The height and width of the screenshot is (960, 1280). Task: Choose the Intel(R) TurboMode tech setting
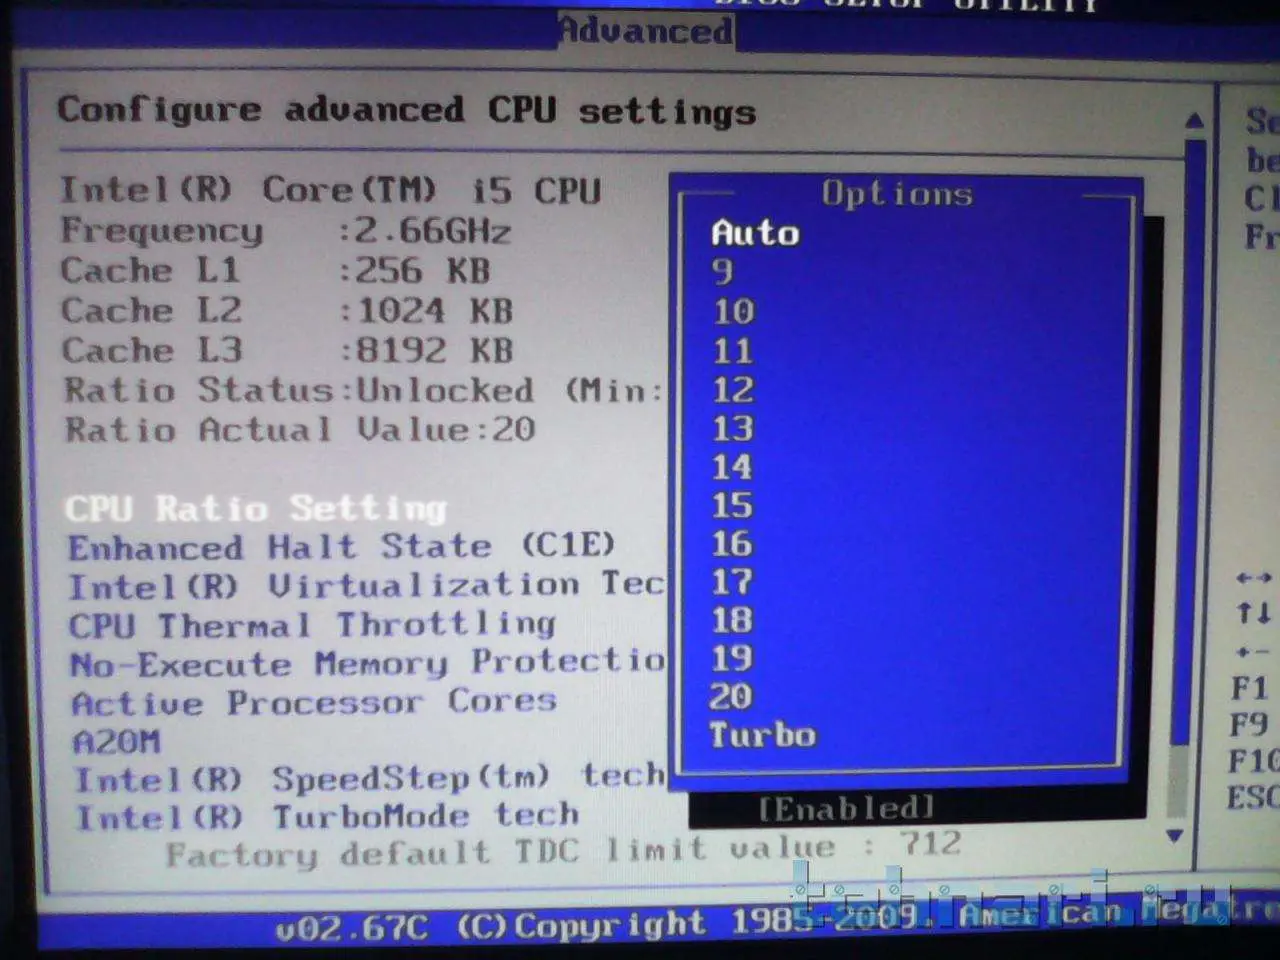pos(328,817)
